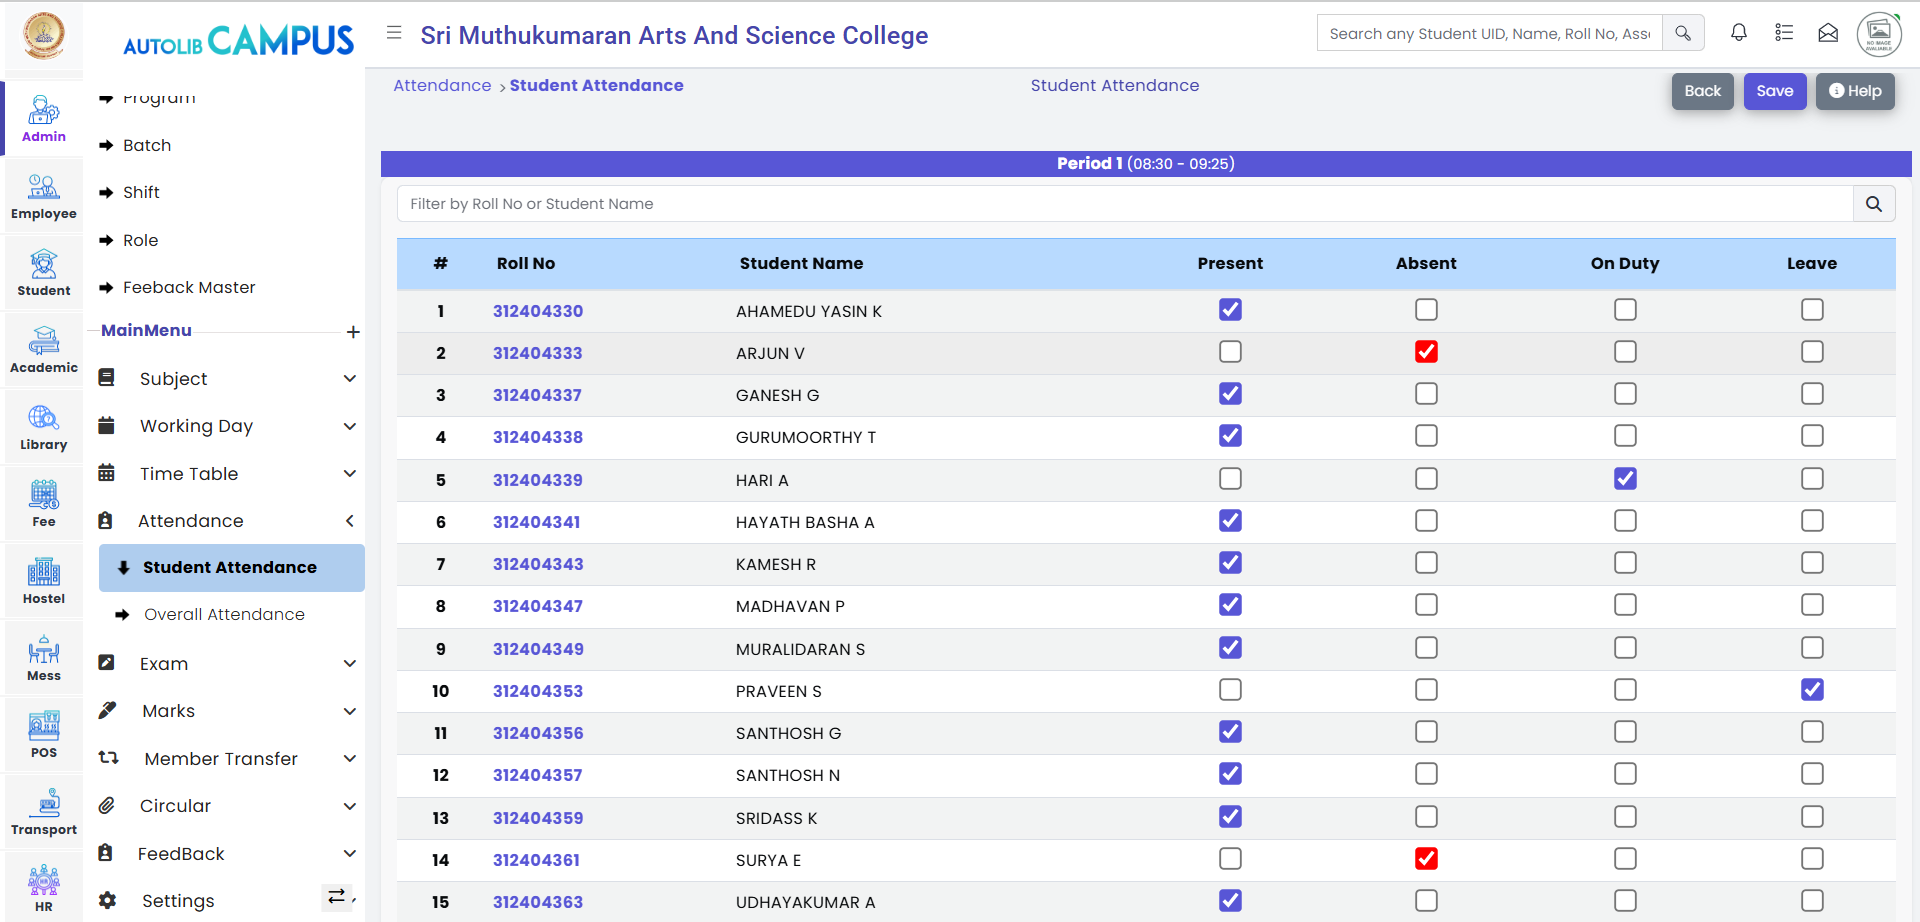
Task: Click the filter search magnifier icon
Action: point(1873,204)
